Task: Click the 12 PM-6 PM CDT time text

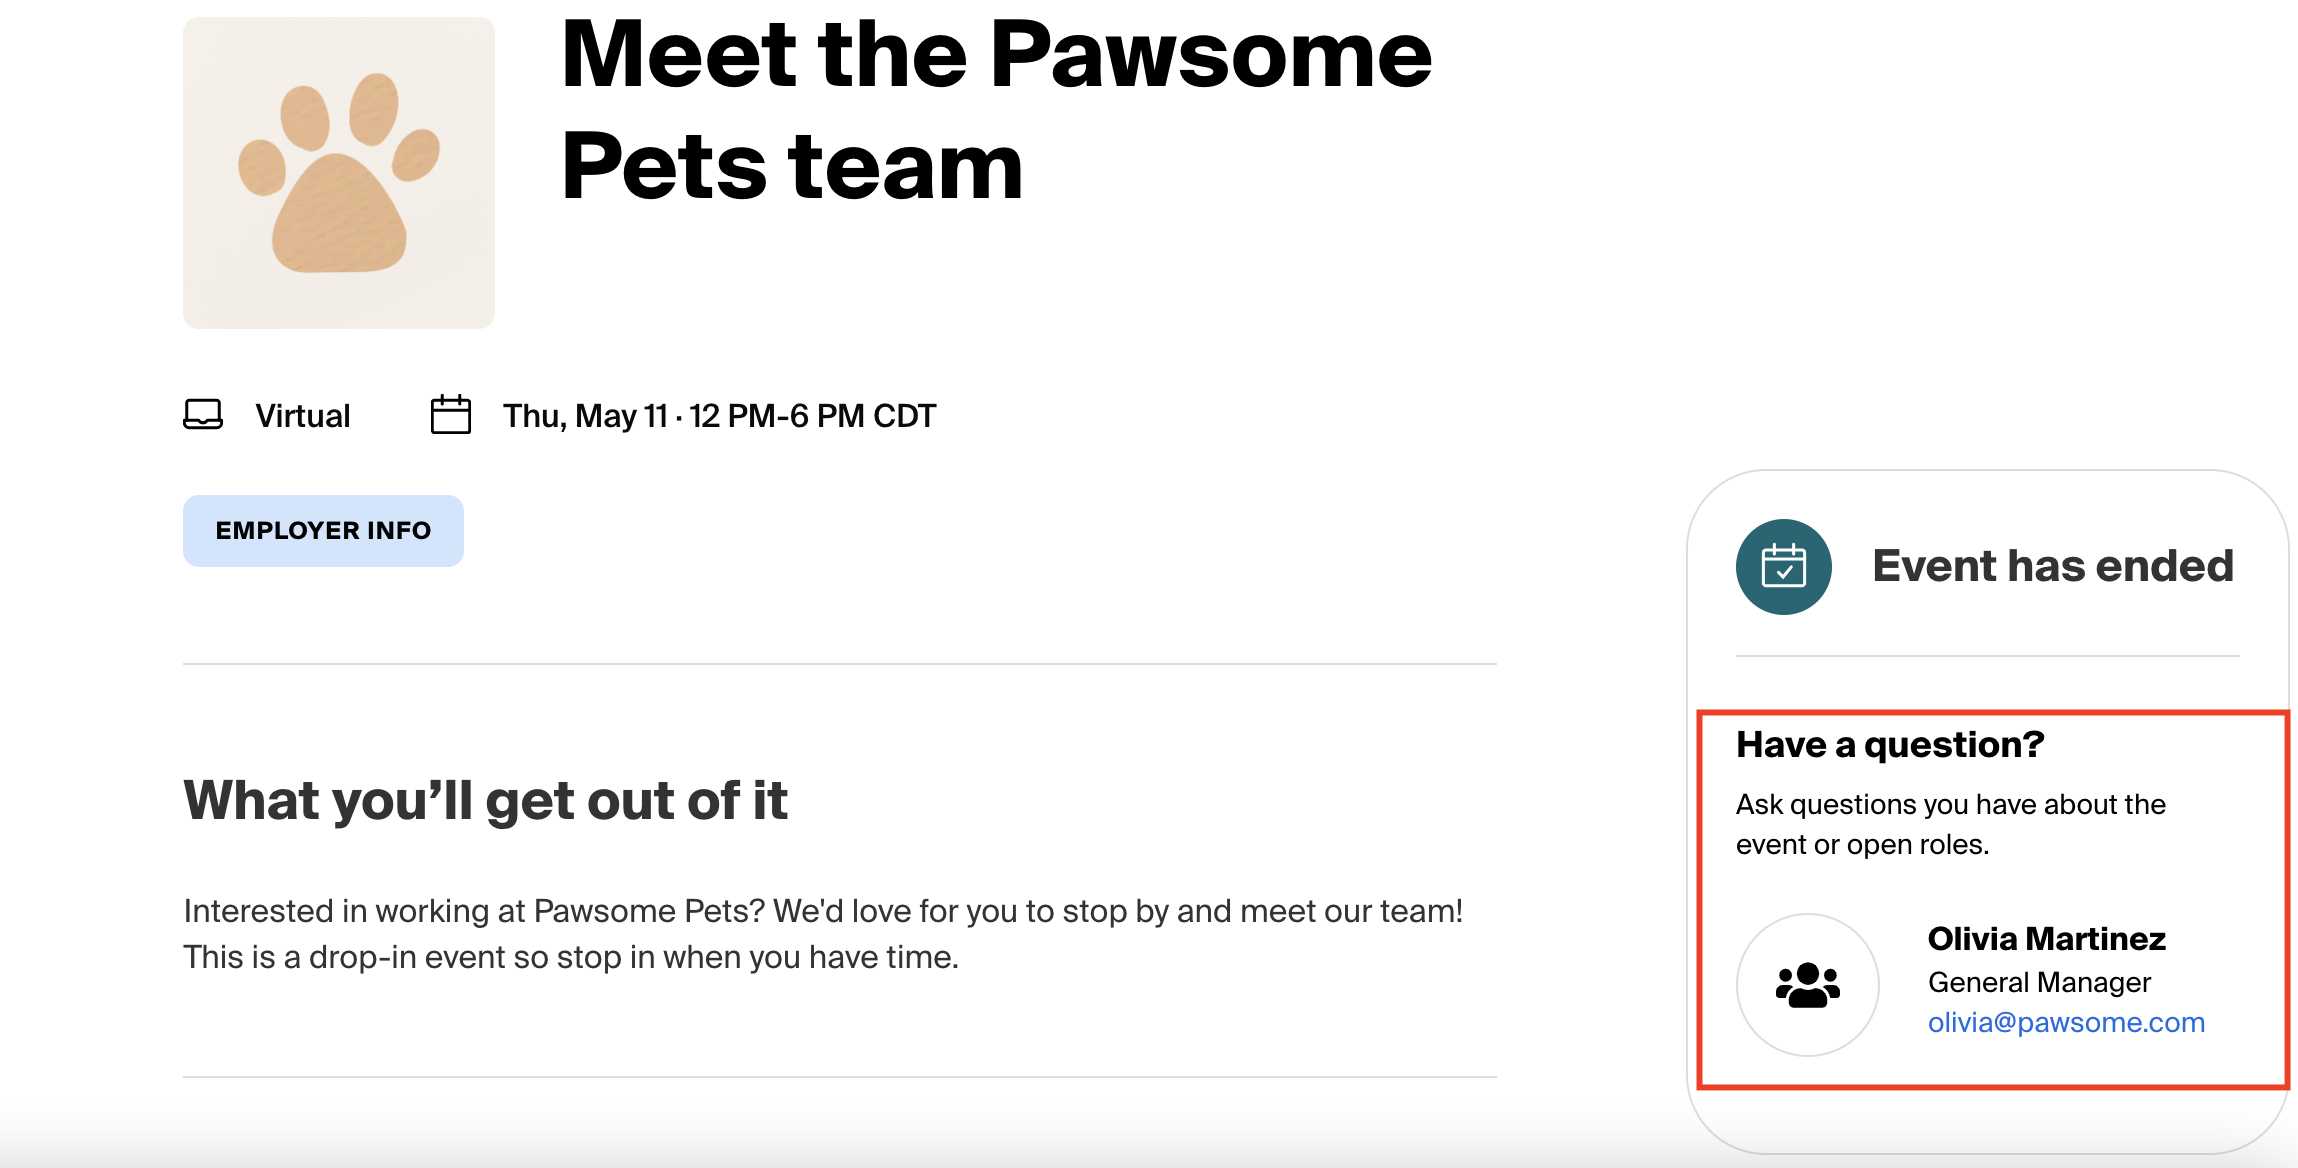Action: pyautogui.click(x=813, y=416)
